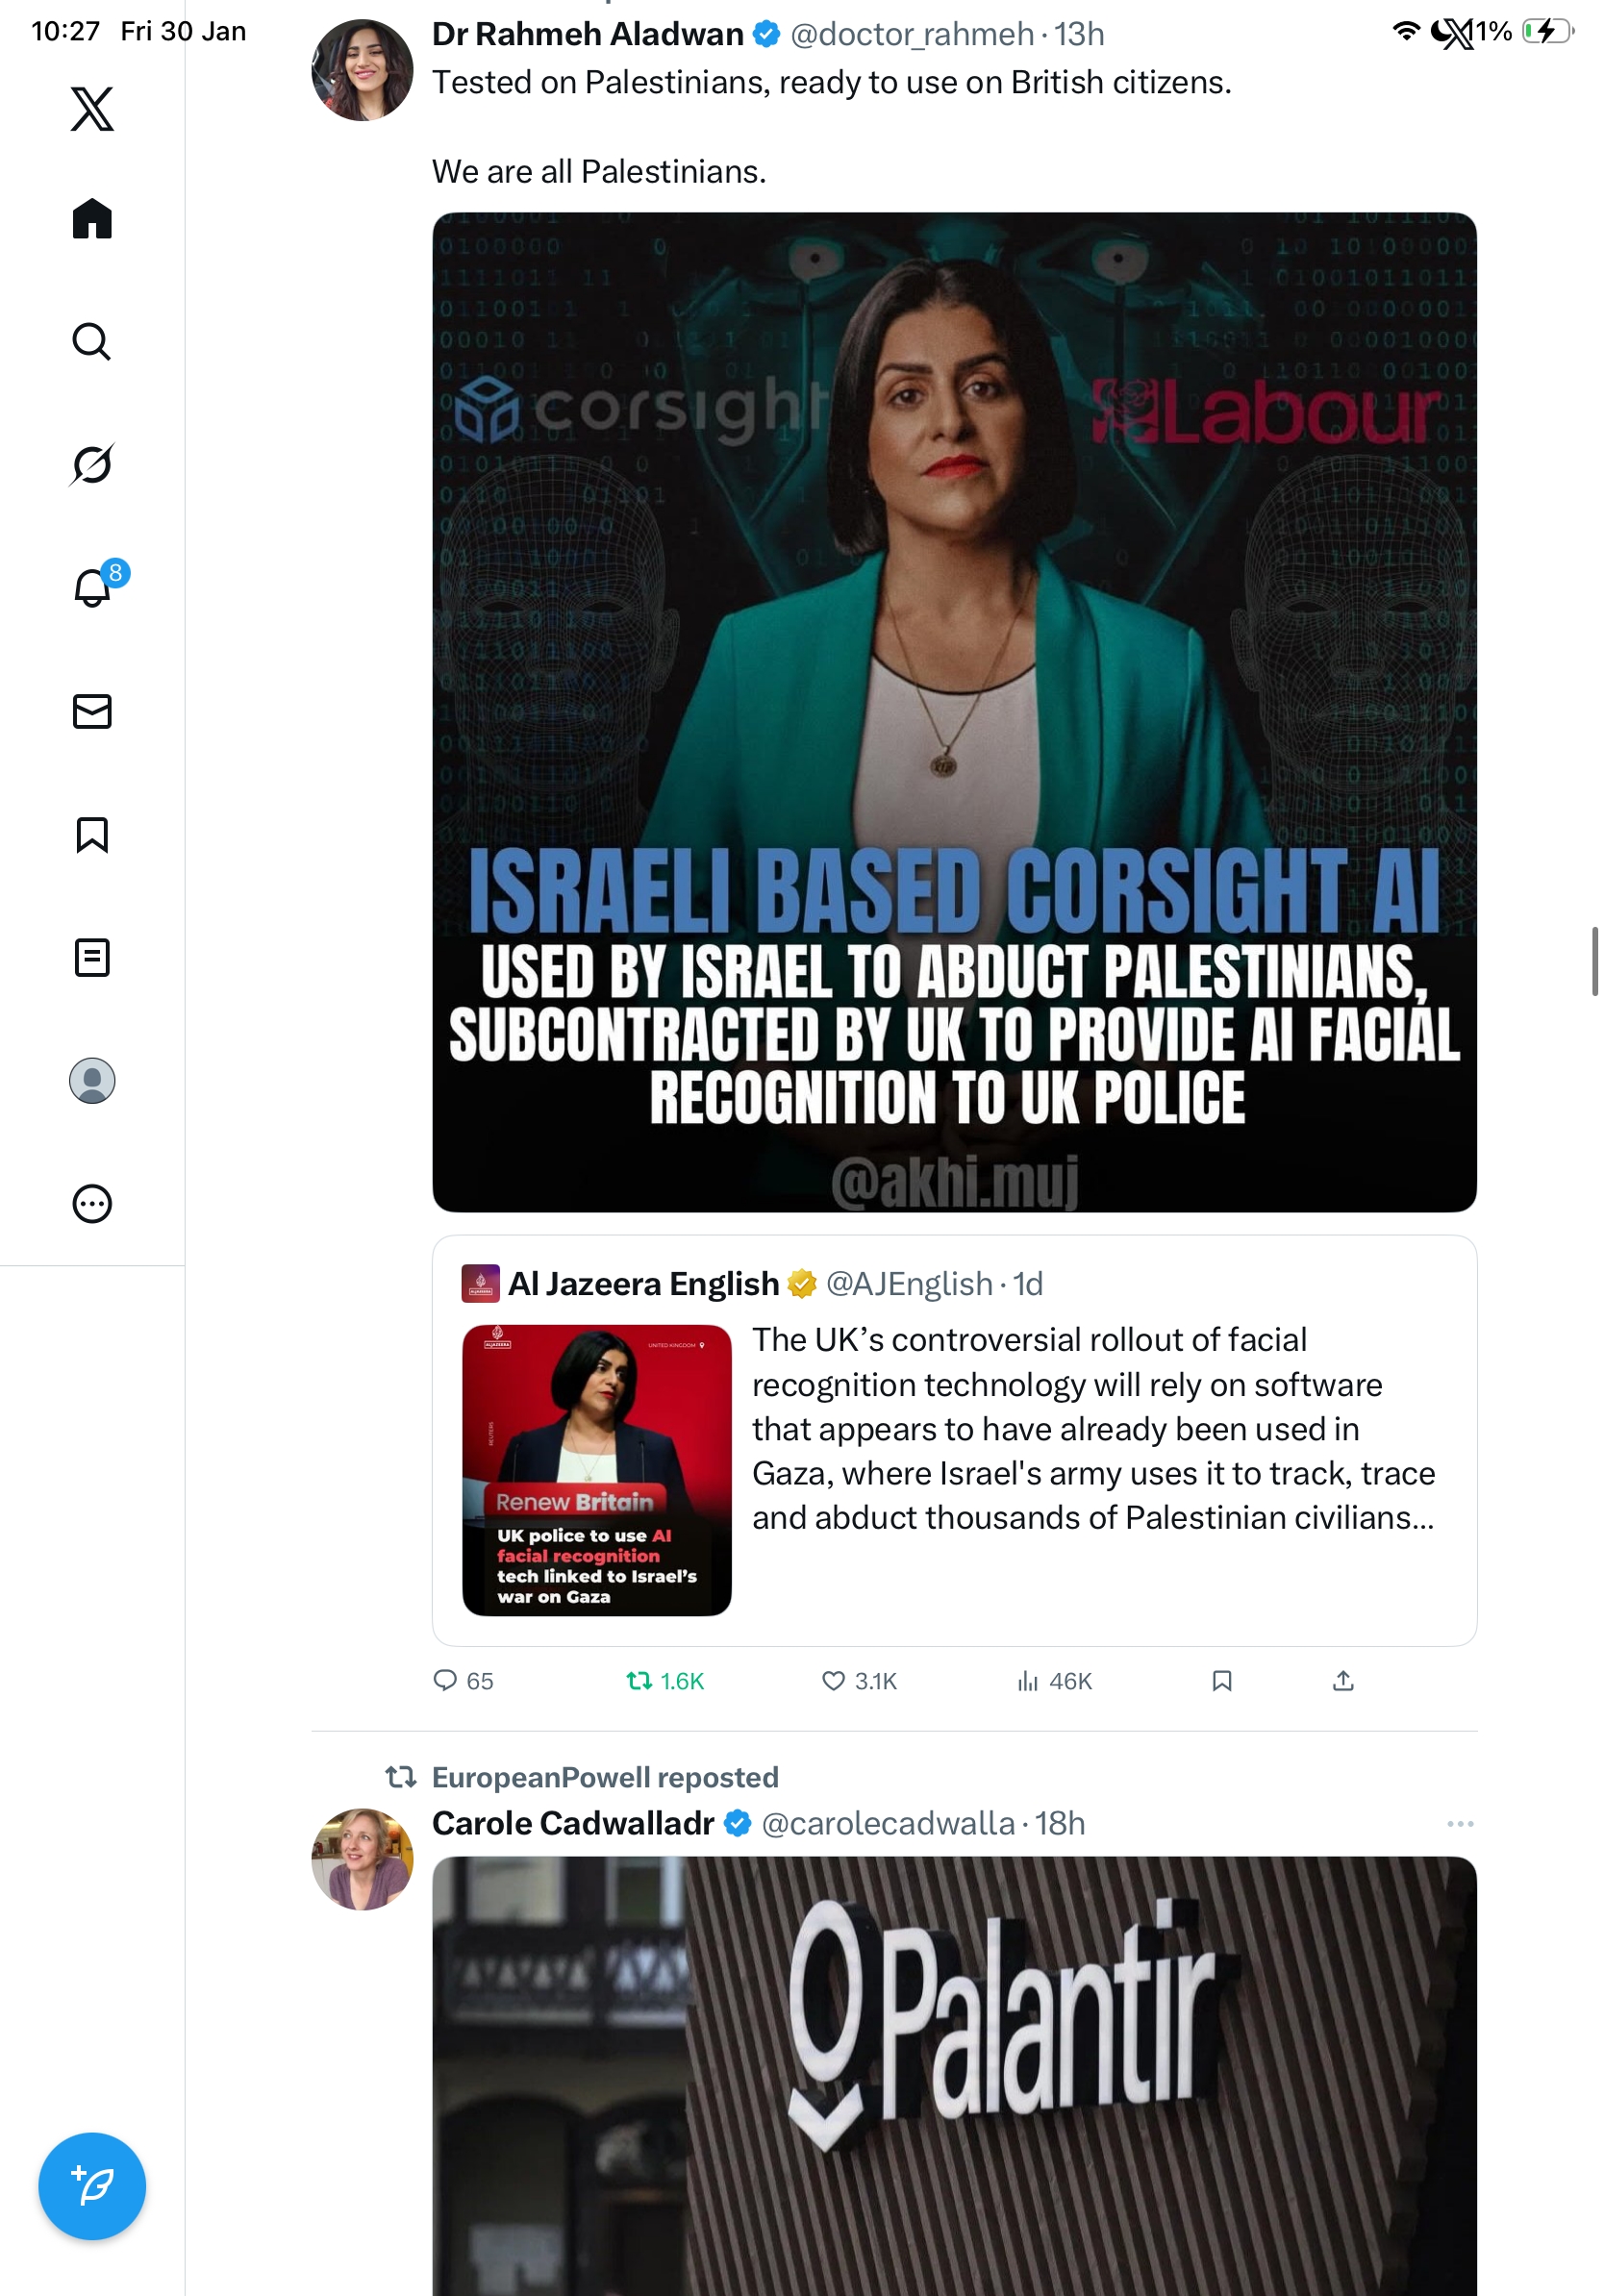Open Search in the sidebar
This screenshot has height=2296, width=1604.
[x=92, y=341]
